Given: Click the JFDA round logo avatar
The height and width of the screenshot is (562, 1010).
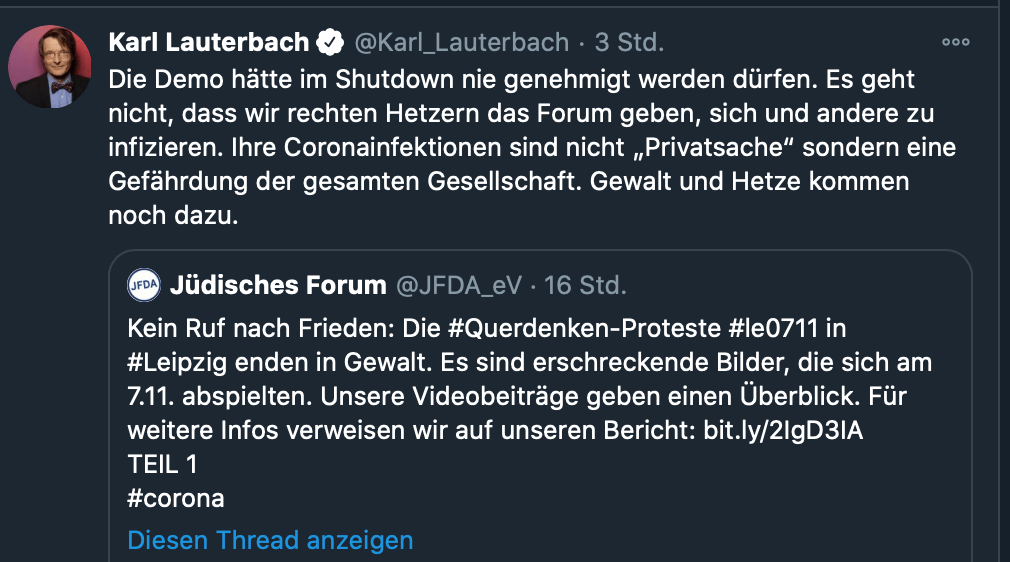Looking at the screenshot, I should [x=144, y=285].
